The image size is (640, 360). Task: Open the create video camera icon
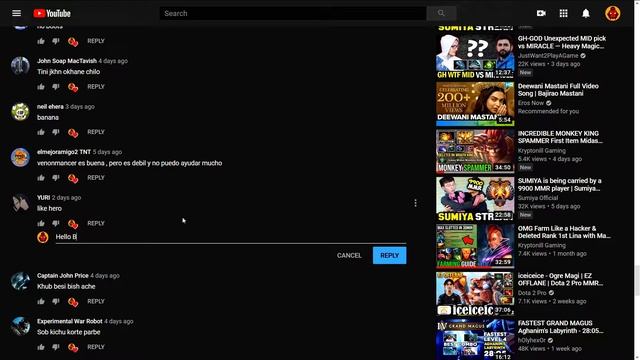pos(541,13)
